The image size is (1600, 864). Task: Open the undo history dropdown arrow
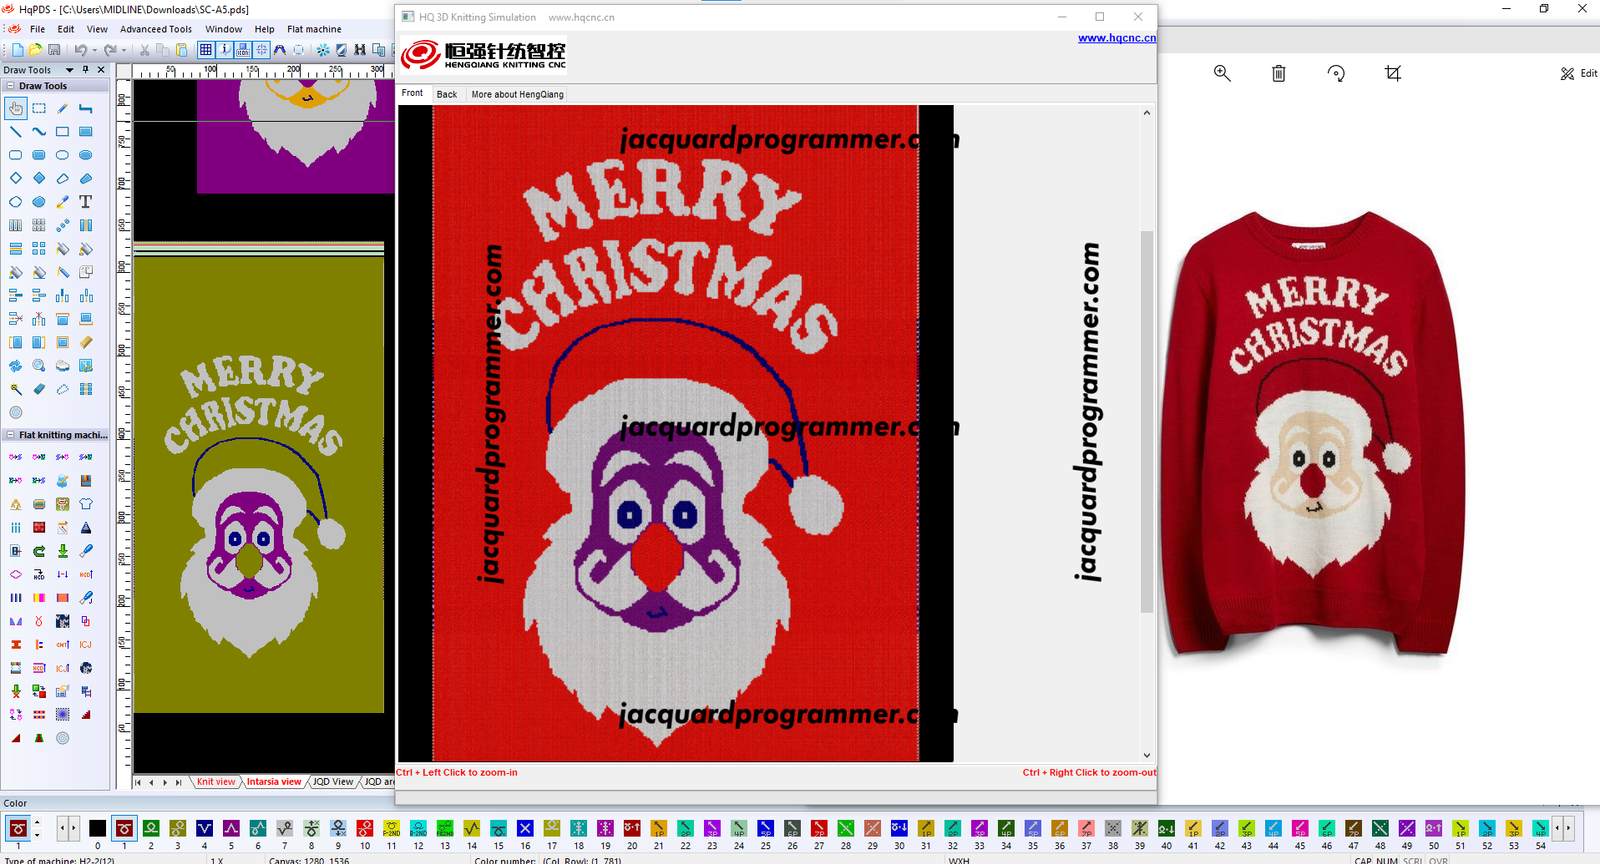[x=94, y=50]
